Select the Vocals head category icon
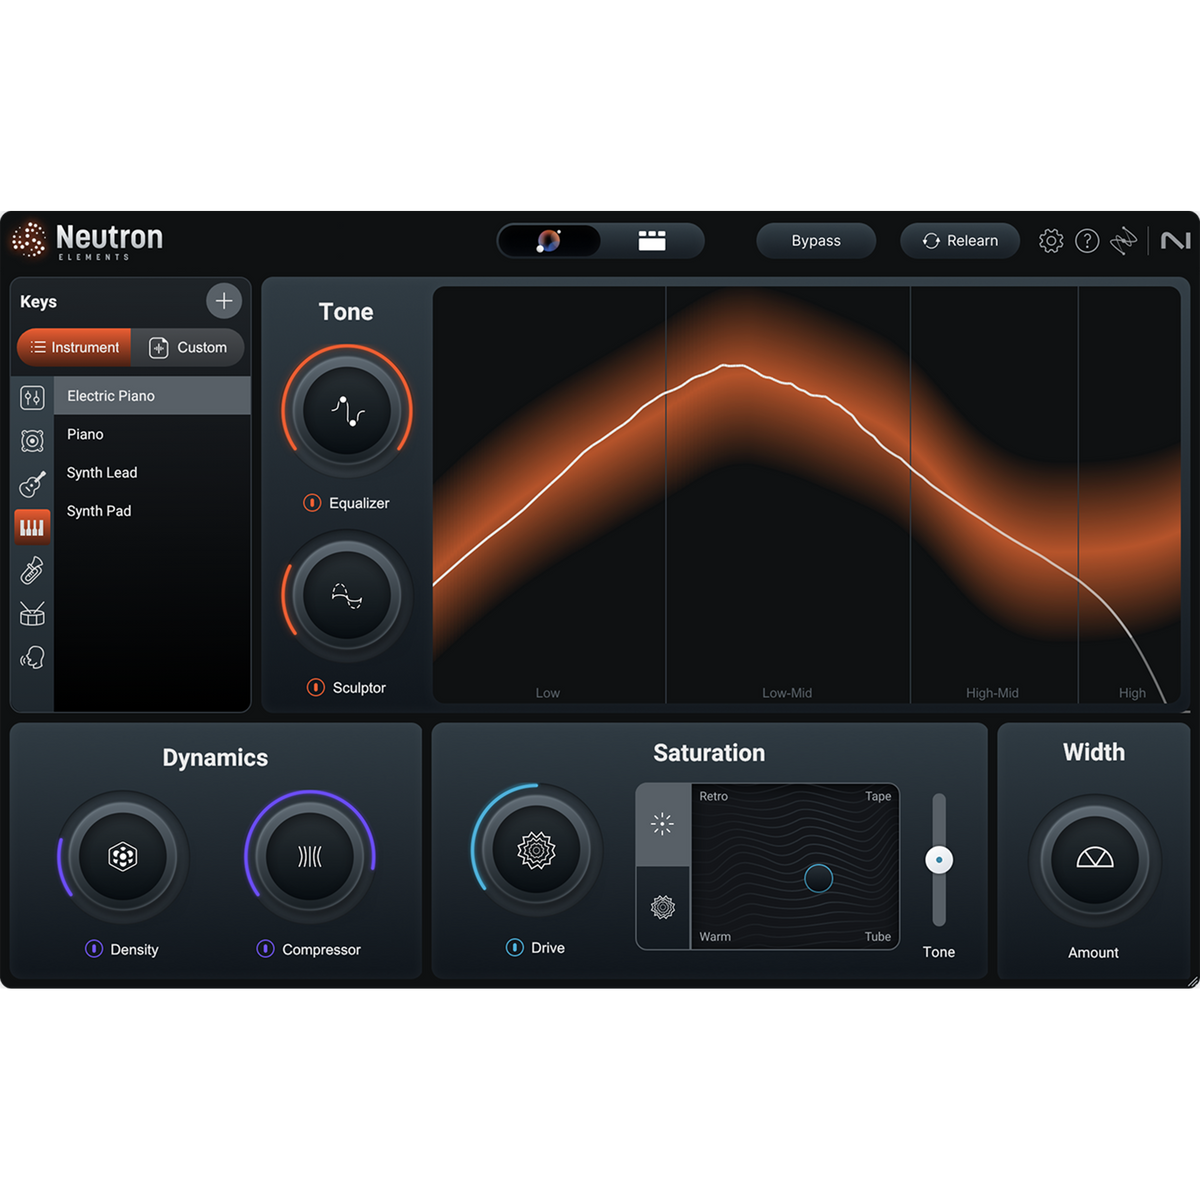The width and height of the screenshot is (1200, 1200). click(32, 657)
